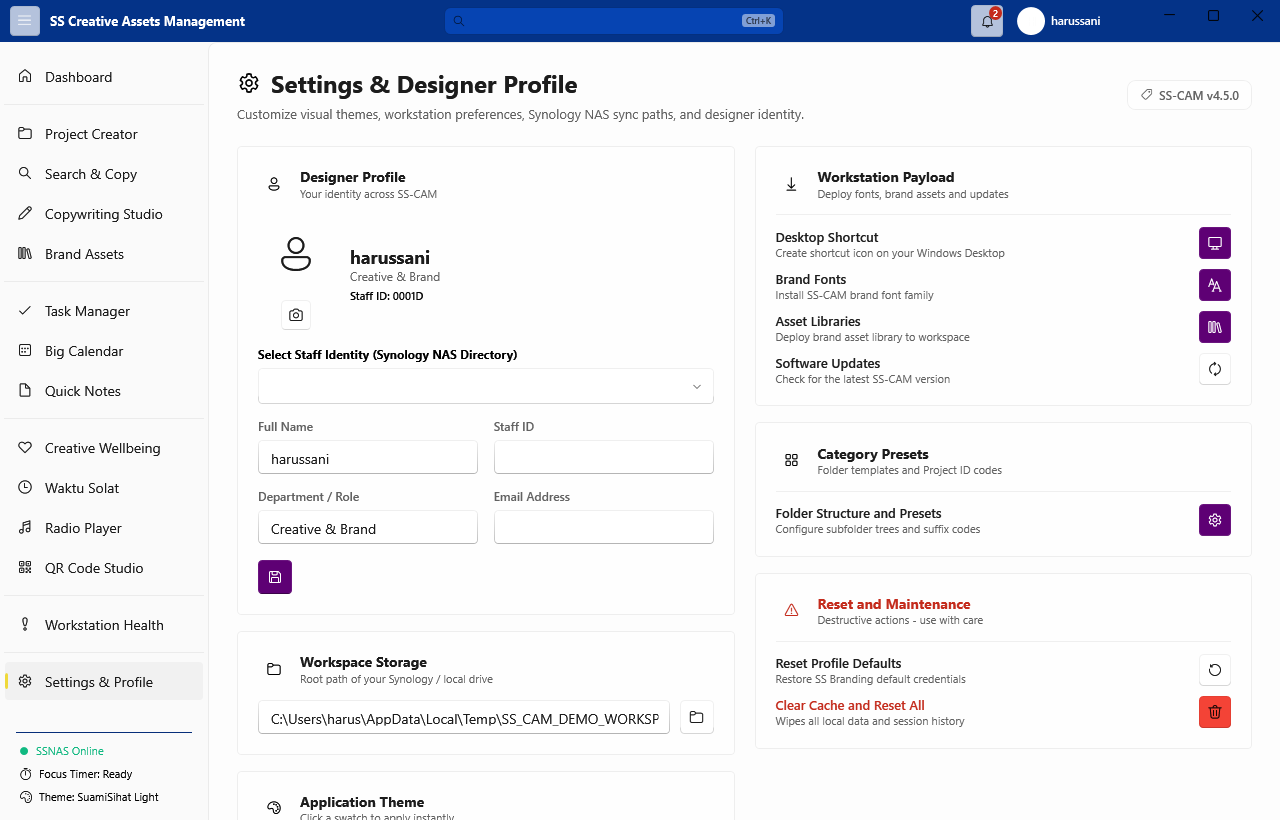Click the Full Name input field
This screenshot has width=1280, height=820.
(368, 458)
